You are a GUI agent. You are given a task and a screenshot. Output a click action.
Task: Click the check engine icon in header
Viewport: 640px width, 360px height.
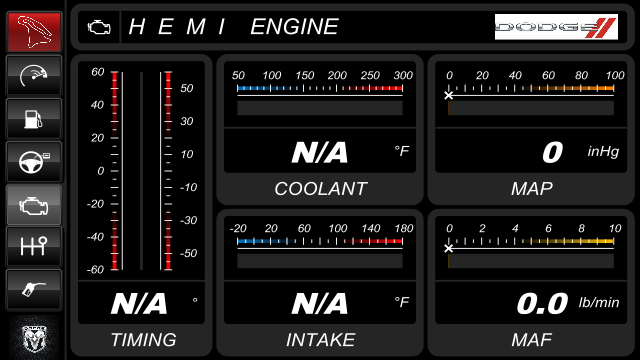pyautogui.click(x=99, y=27)
